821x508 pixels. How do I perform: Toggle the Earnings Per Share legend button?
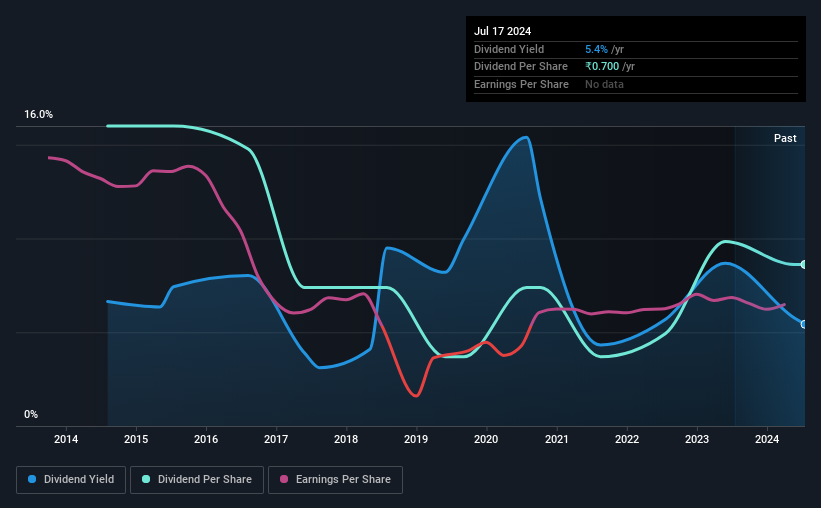point(335,480)
